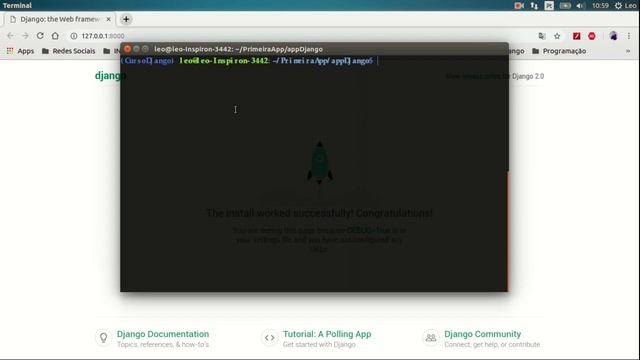640x360 pixels.
Task: Open the keyboard layout indicator
Action: pos(549,5)
